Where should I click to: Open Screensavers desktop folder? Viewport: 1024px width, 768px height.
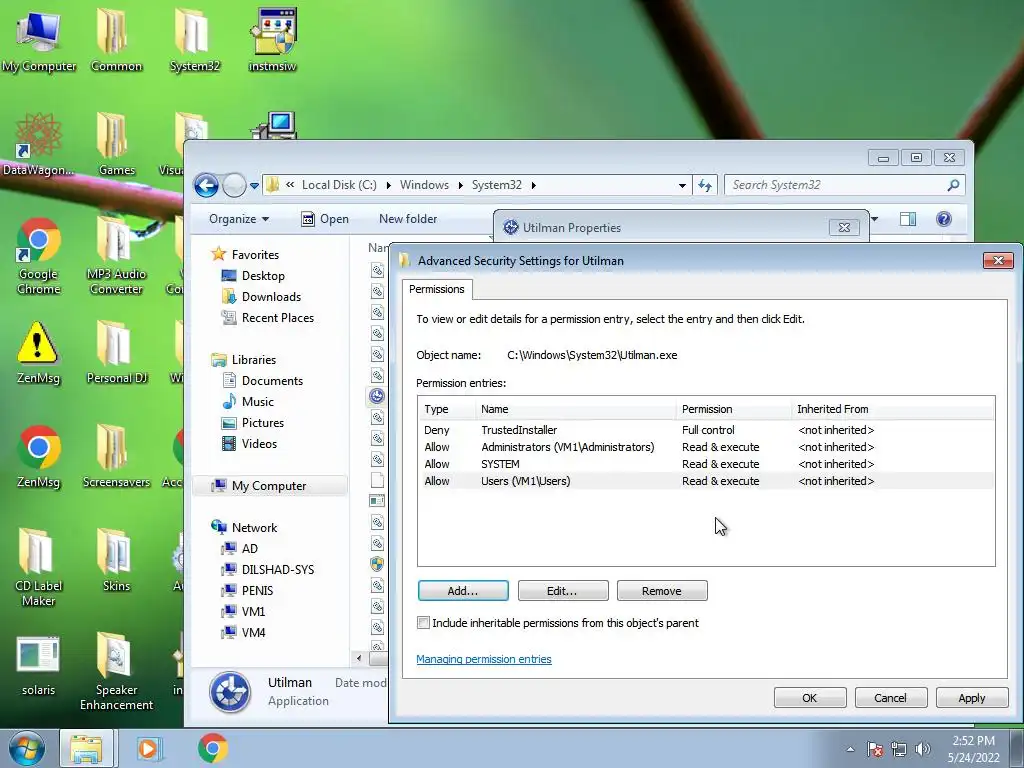click(x=116, y=457)
